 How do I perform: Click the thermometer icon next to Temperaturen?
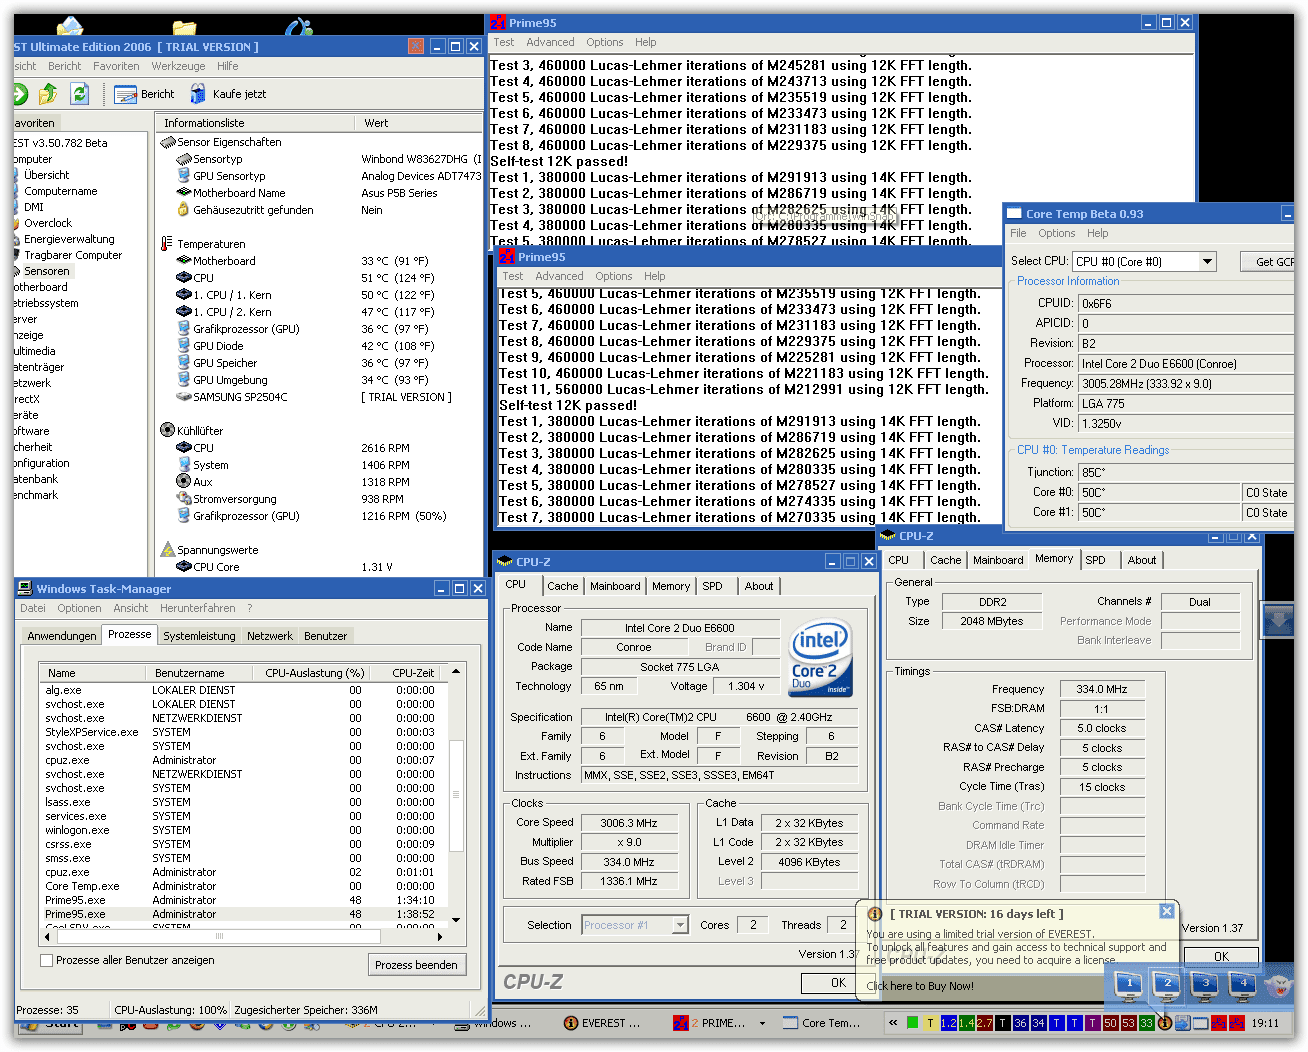point(167,244)
